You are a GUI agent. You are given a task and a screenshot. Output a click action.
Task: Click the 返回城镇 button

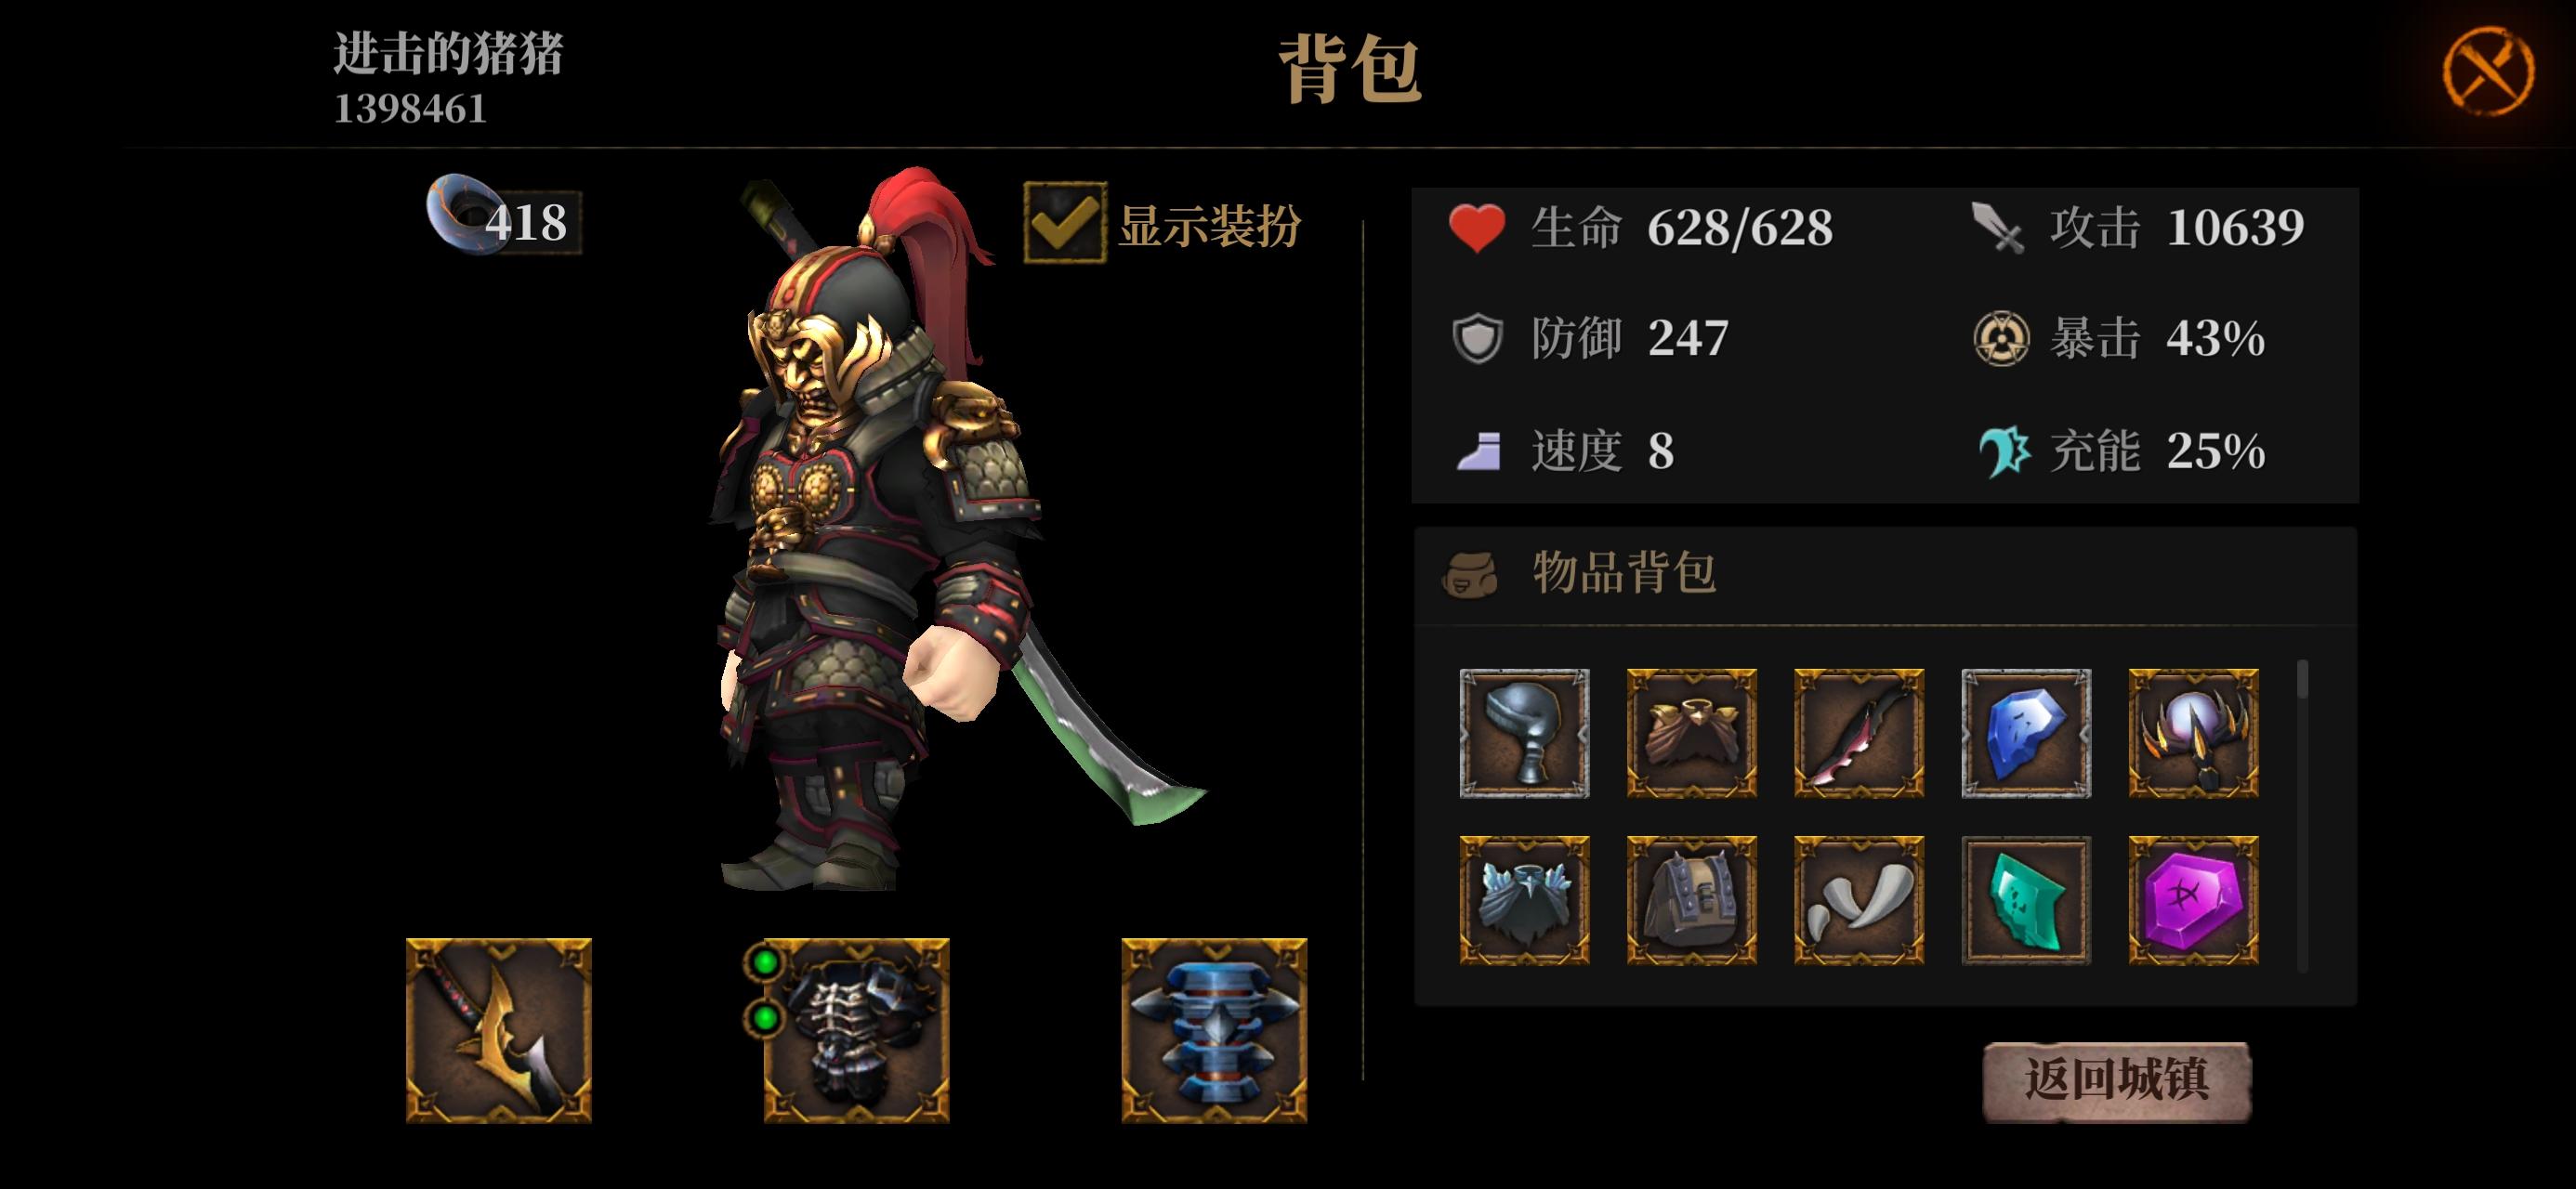click(x=2116, y=1081)
